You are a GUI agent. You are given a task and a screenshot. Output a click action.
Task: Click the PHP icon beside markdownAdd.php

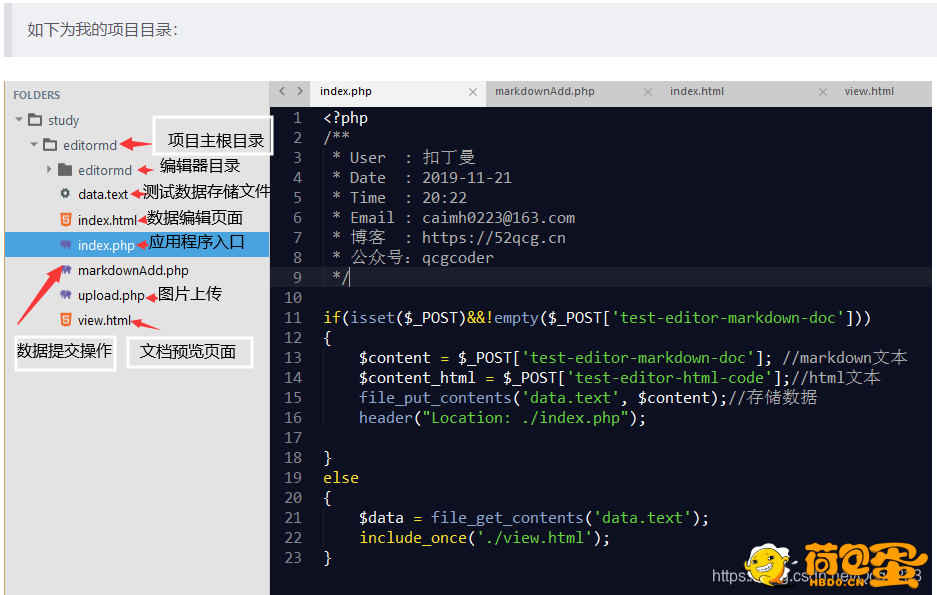click(x=66, y=269)
